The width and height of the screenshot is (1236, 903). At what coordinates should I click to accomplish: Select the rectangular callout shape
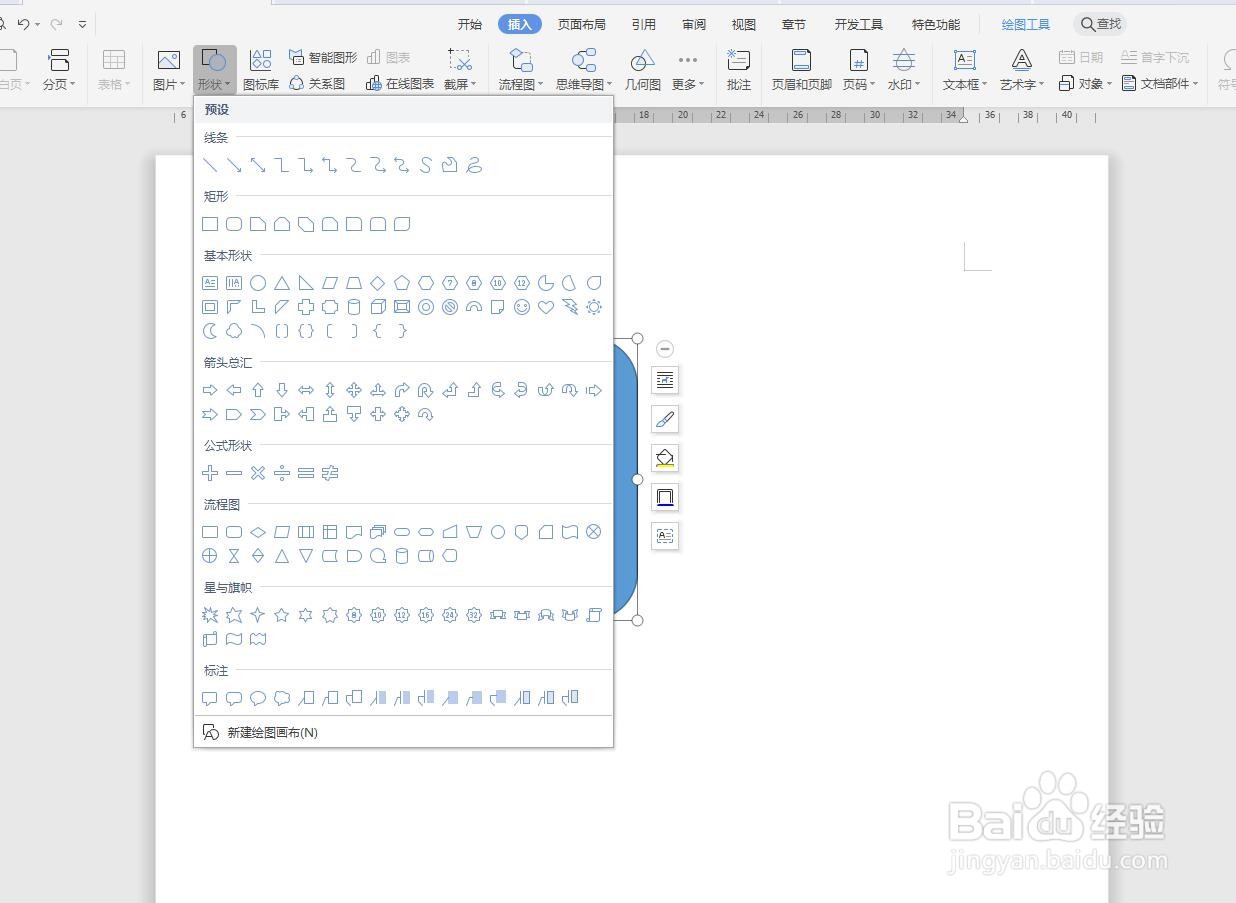click(x=210, y=698)
